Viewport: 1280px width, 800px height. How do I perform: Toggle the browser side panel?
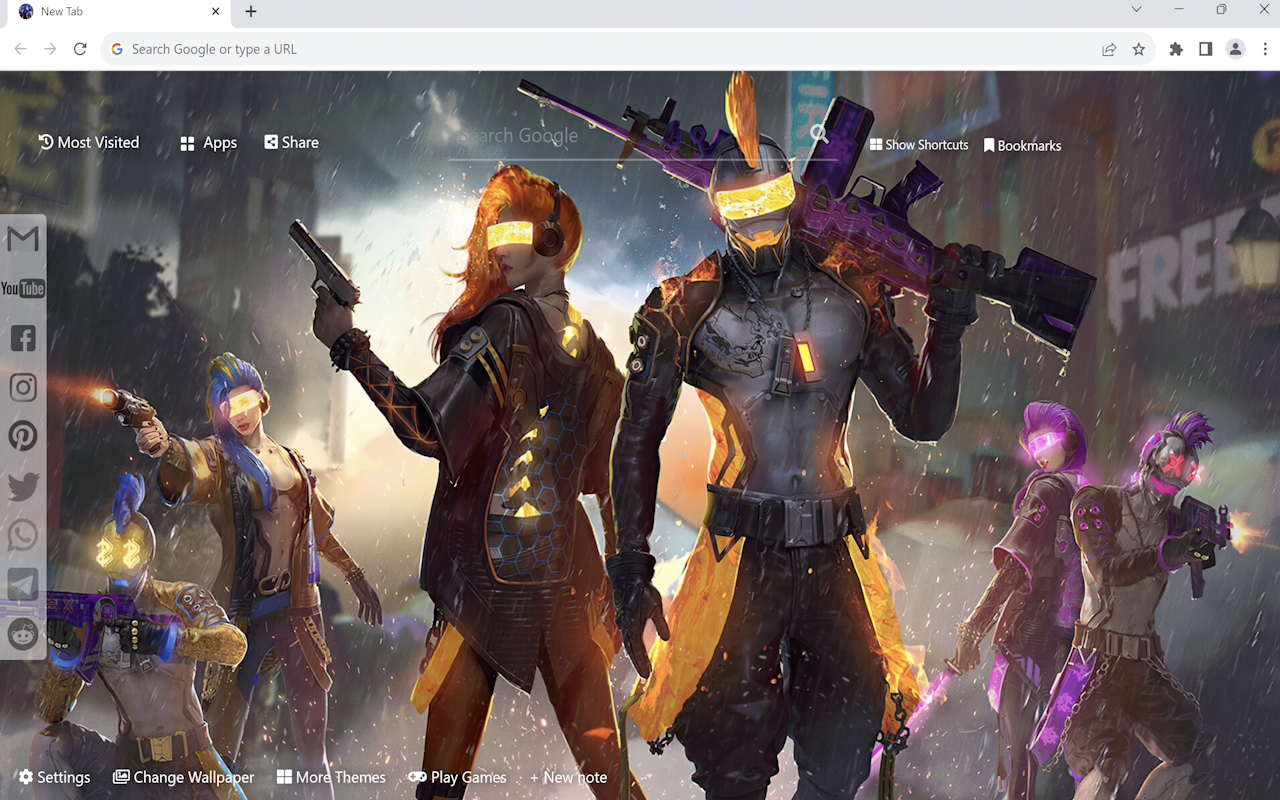click(x=1206, y=49)
